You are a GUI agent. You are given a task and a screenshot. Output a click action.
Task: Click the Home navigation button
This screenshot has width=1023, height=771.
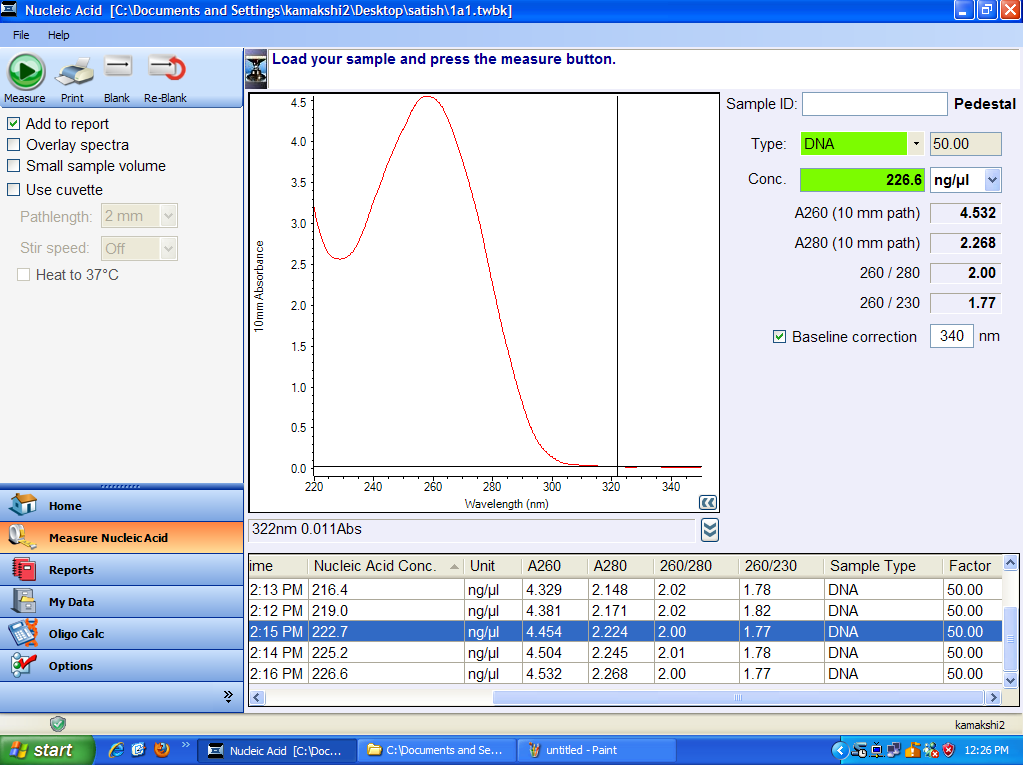[65, 506]
